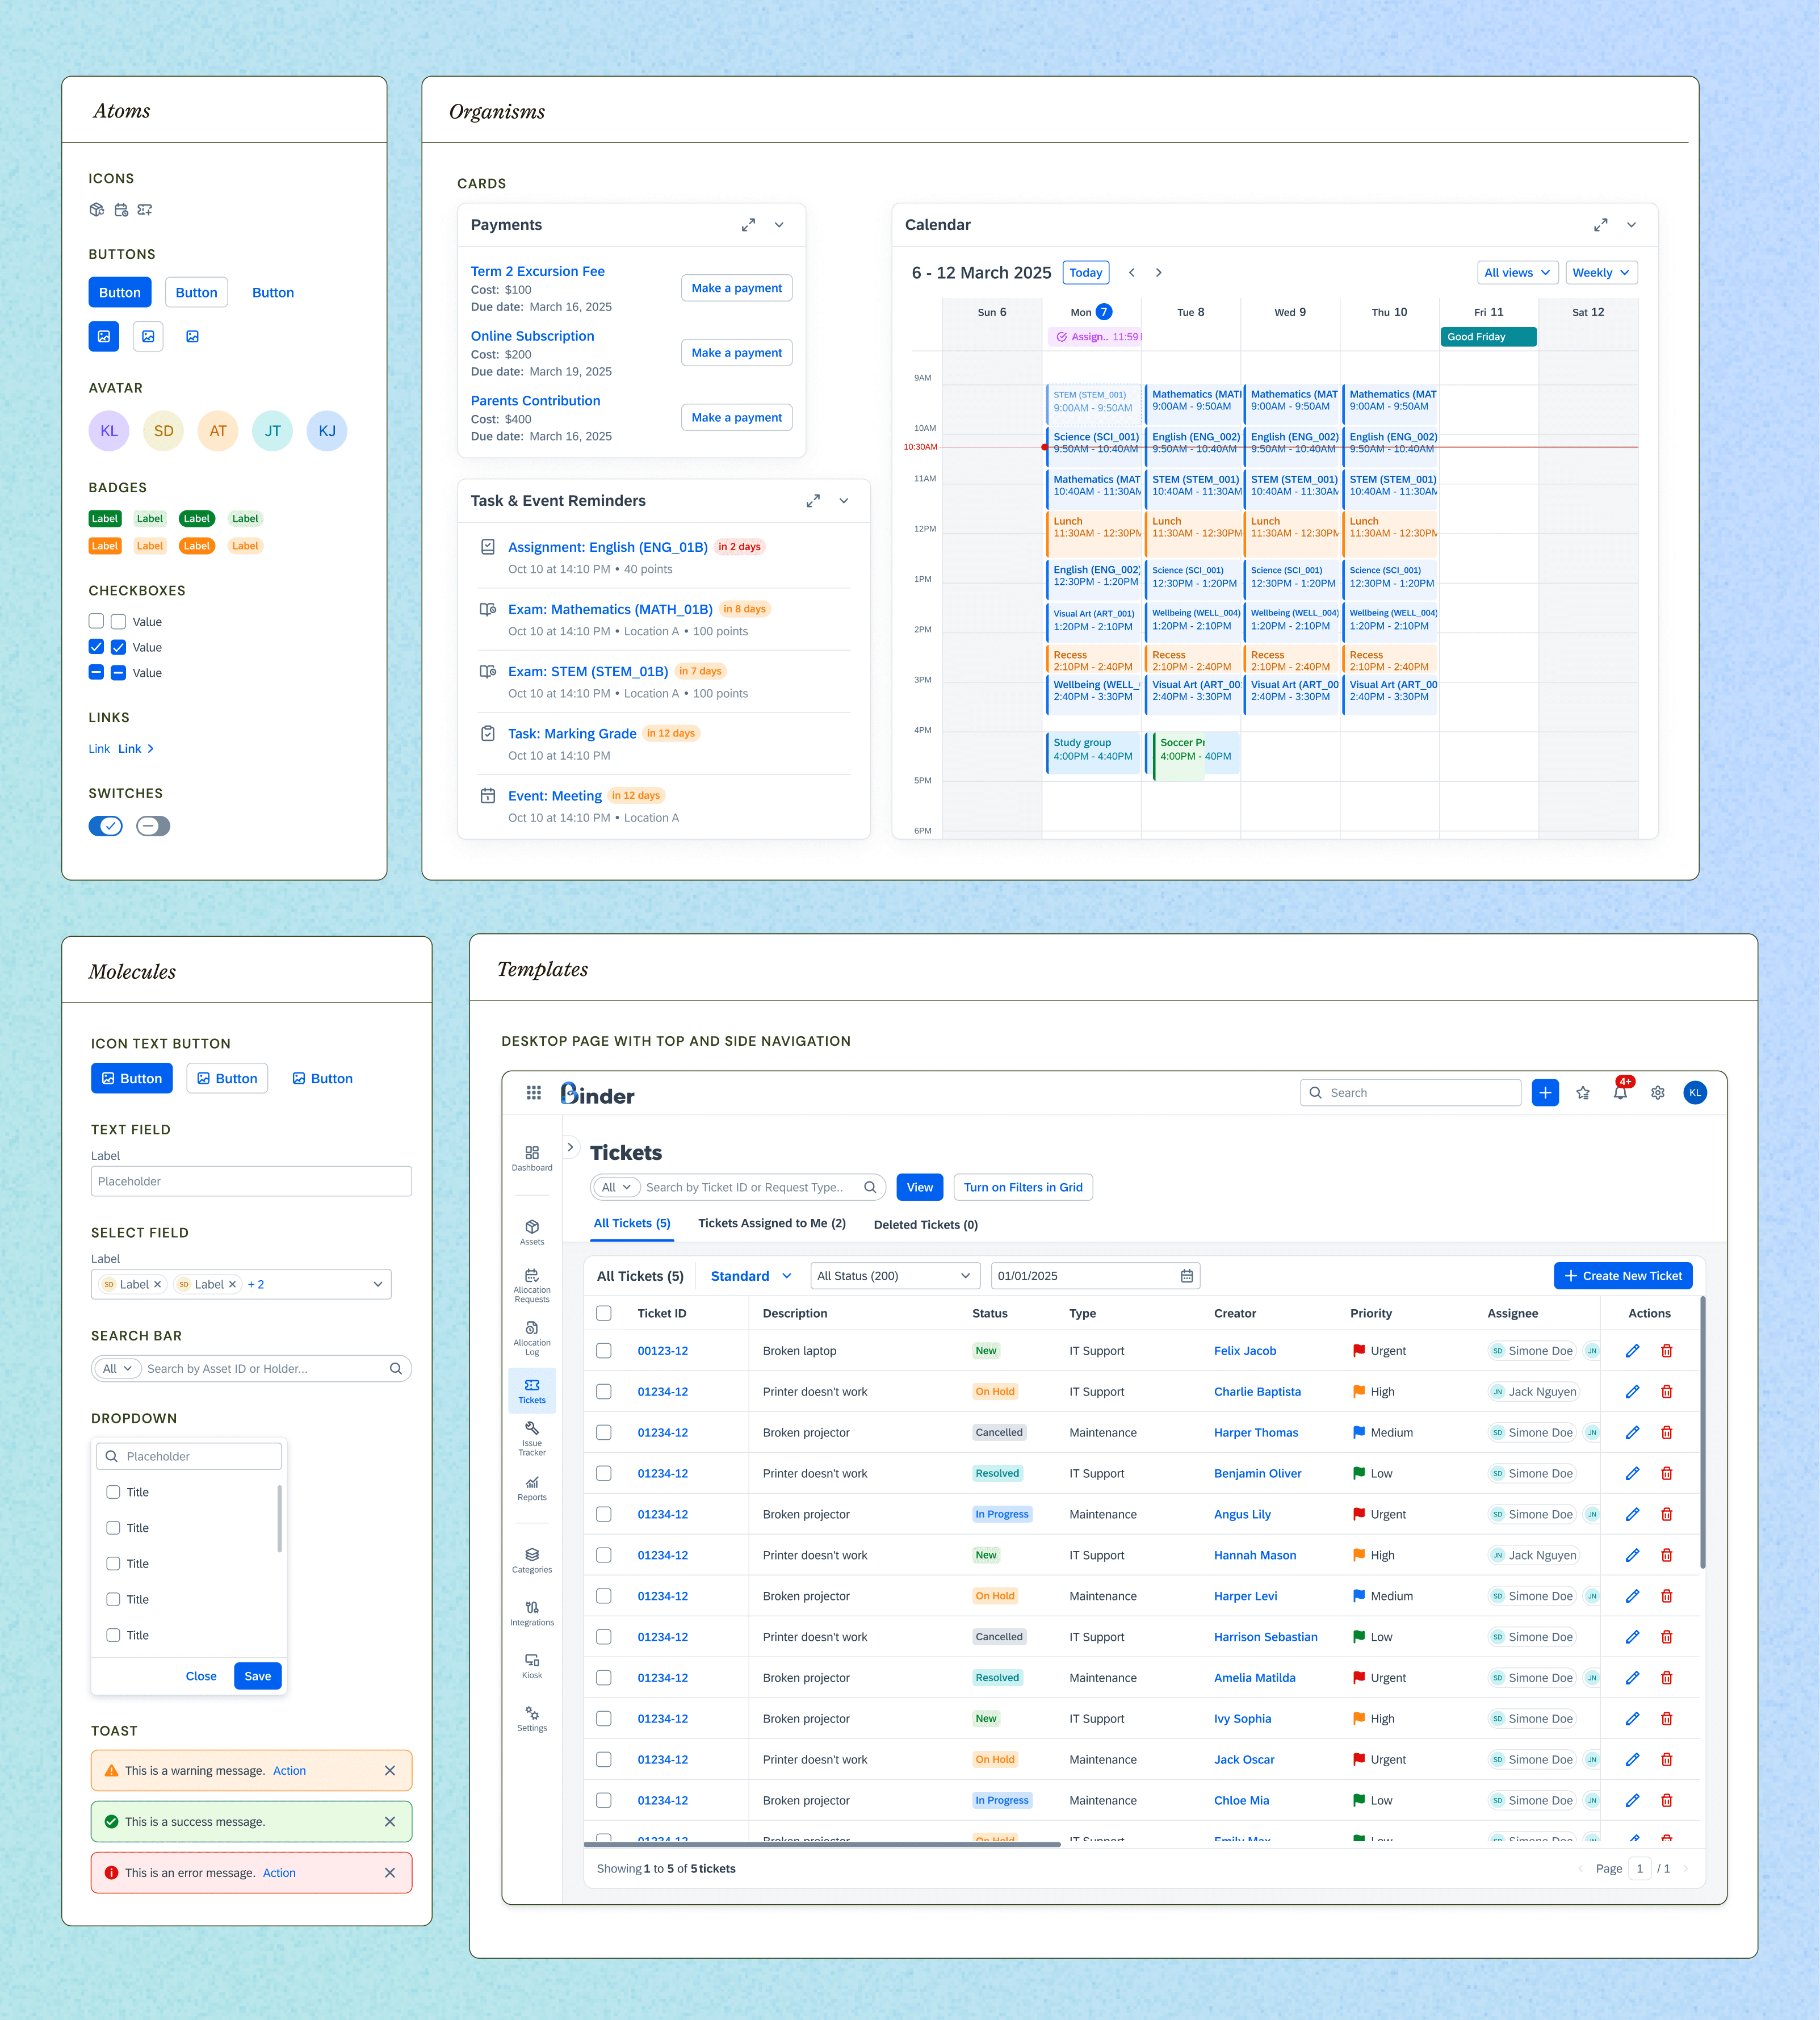Open Assets in the side navigation
1820x2020 pixels.
tap(532, 1233)
